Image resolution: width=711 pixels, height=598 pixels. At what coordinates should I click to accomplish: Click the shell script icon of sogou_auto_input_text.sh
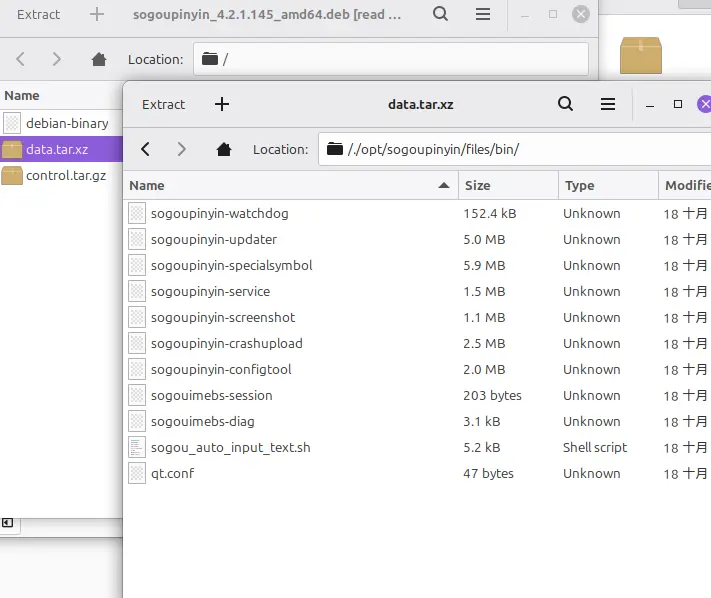coord(137,447)
